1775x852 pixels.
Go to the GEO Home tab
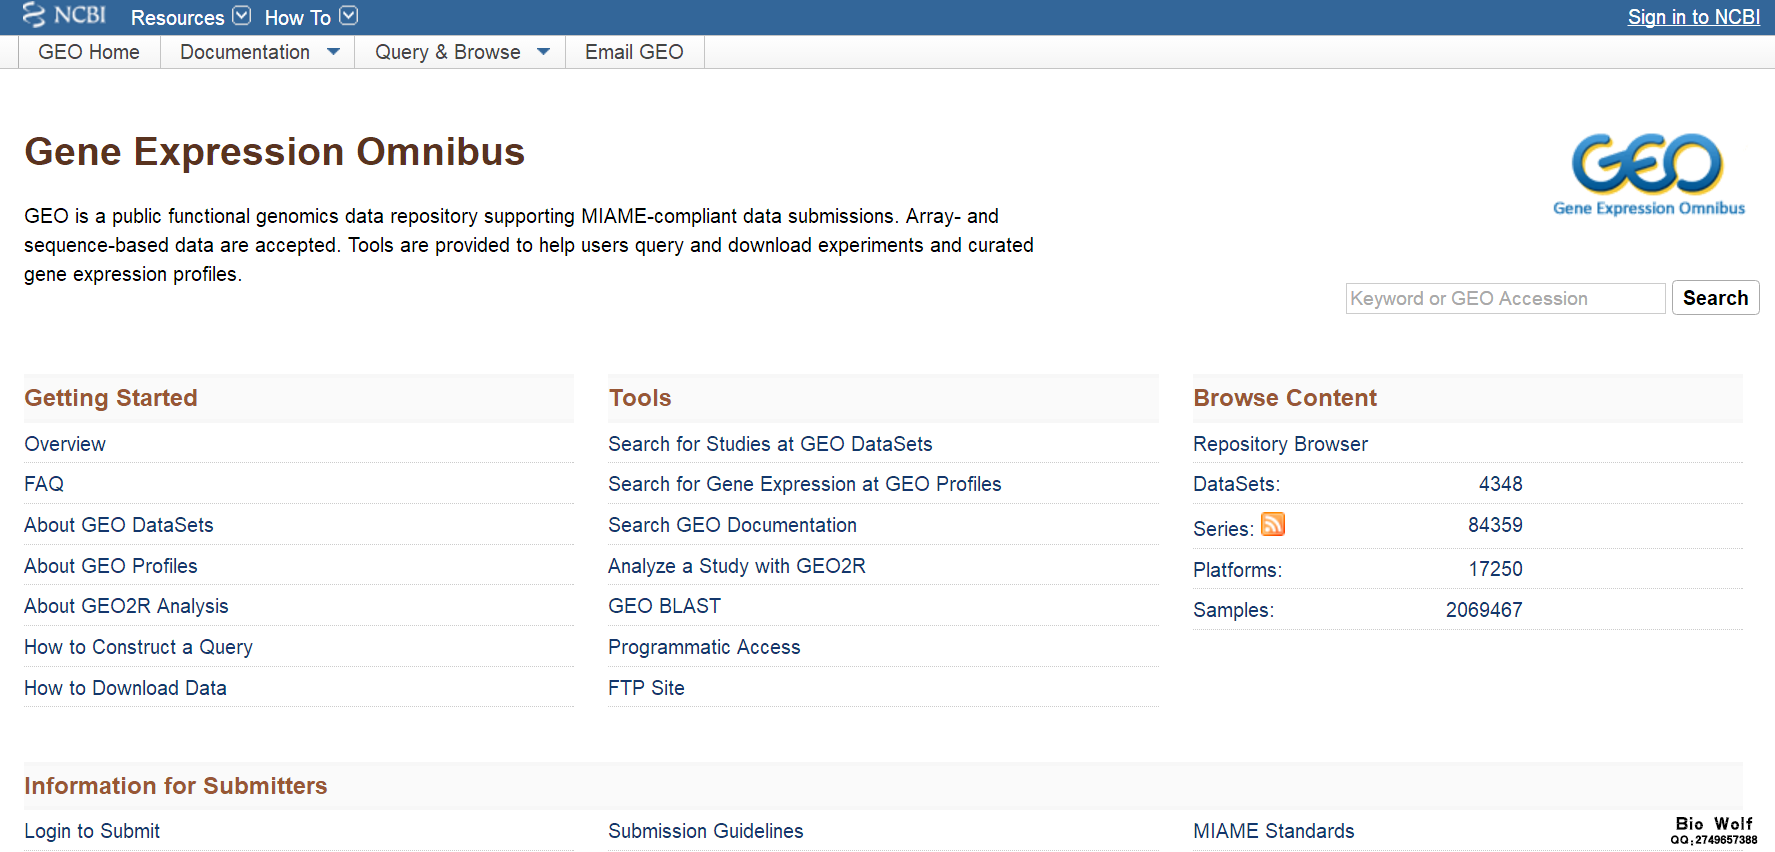pos(89,52)
